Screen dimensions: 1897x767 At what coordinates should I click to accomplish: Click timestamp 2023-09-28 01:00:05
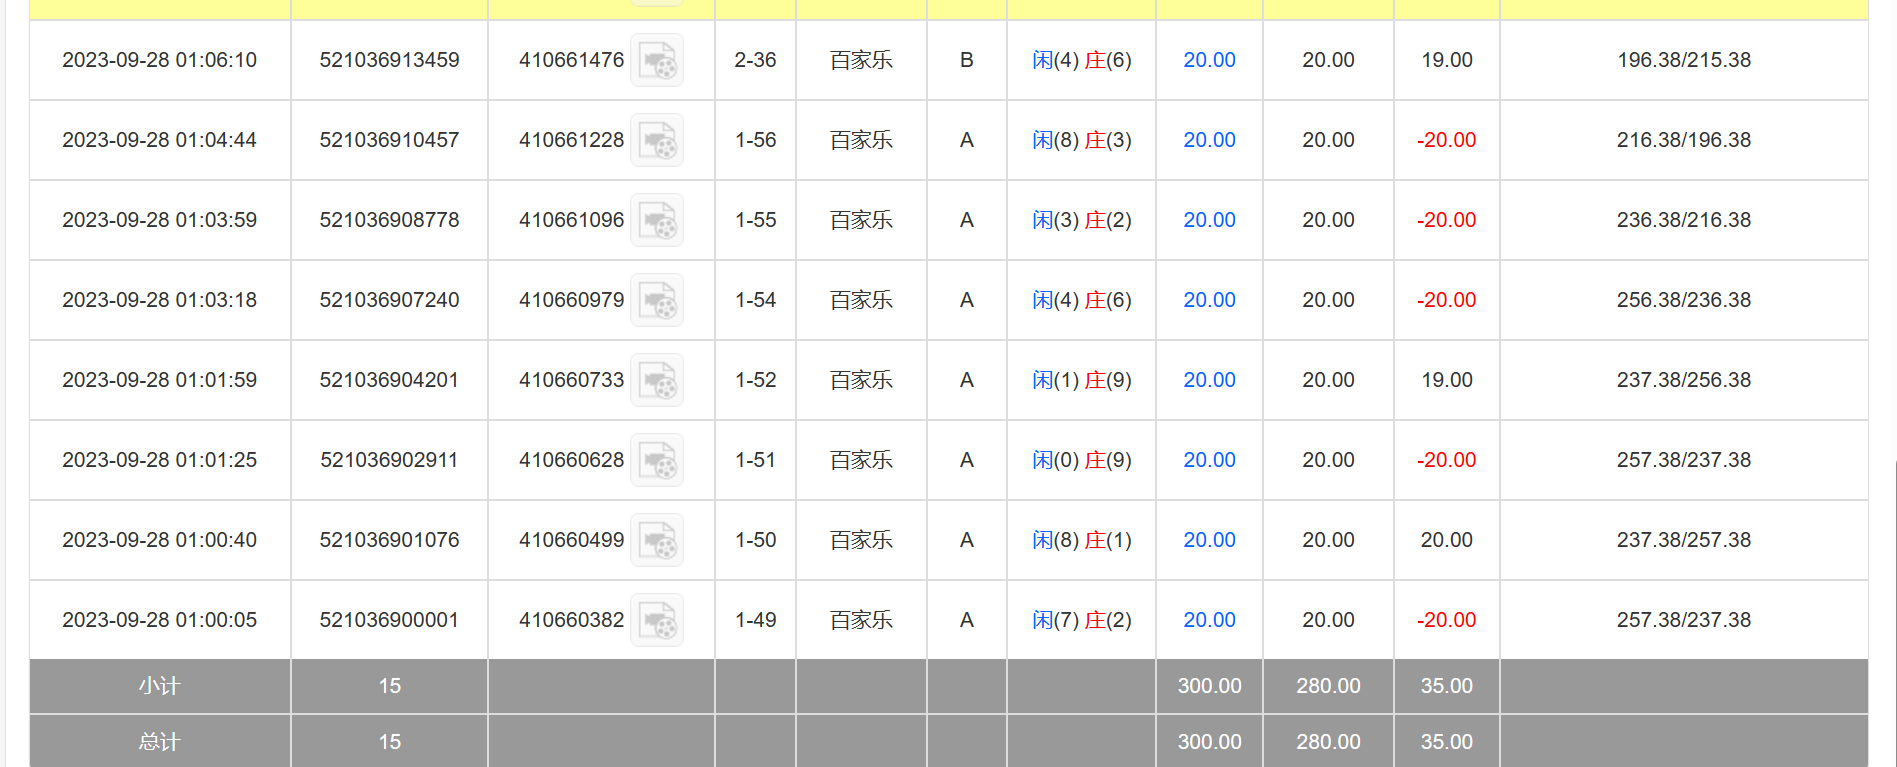pyautogui.click(x=160, y=620)
